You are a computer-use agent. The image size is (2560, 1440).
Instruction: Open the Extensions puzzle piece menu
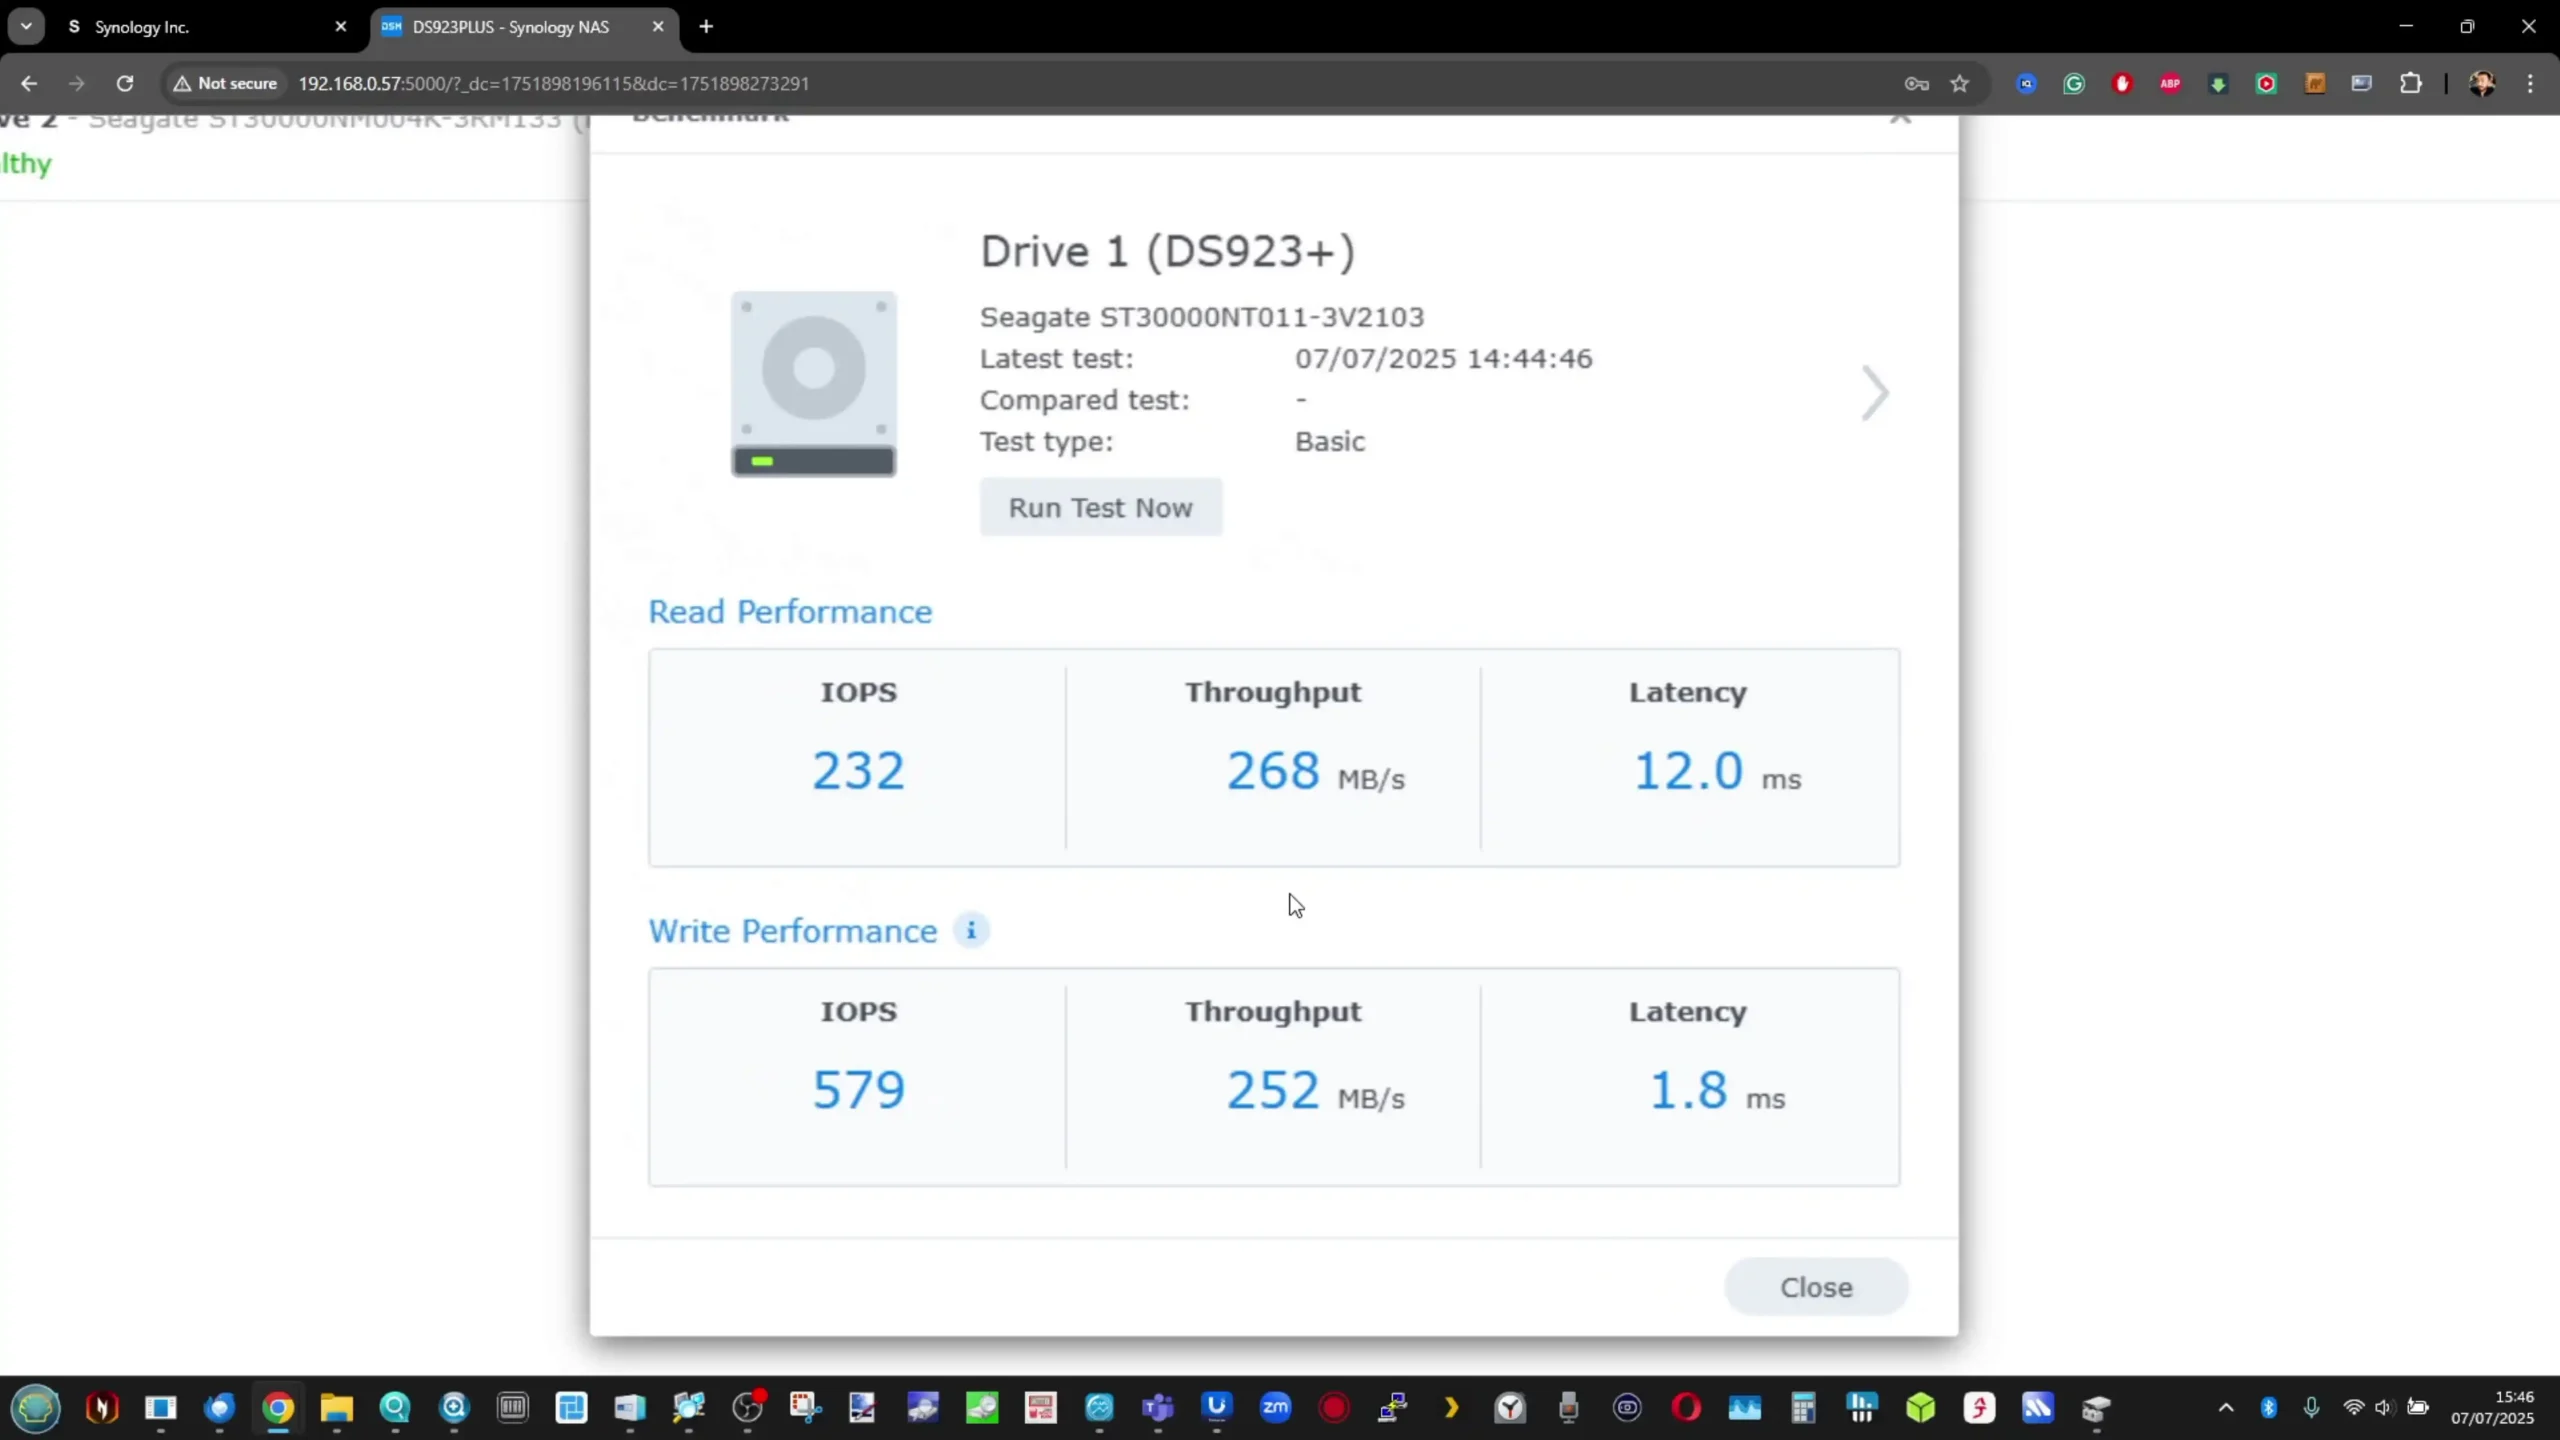coord(2411,83)
